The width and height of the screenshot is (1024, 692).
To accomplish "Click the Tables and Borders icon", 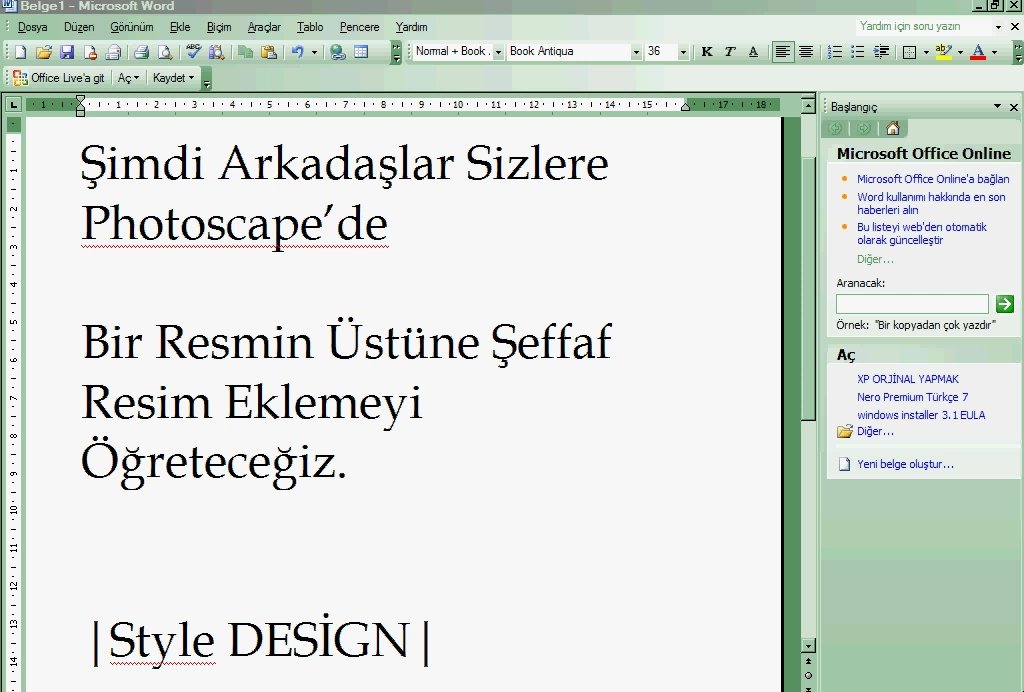I will point(361,52).
